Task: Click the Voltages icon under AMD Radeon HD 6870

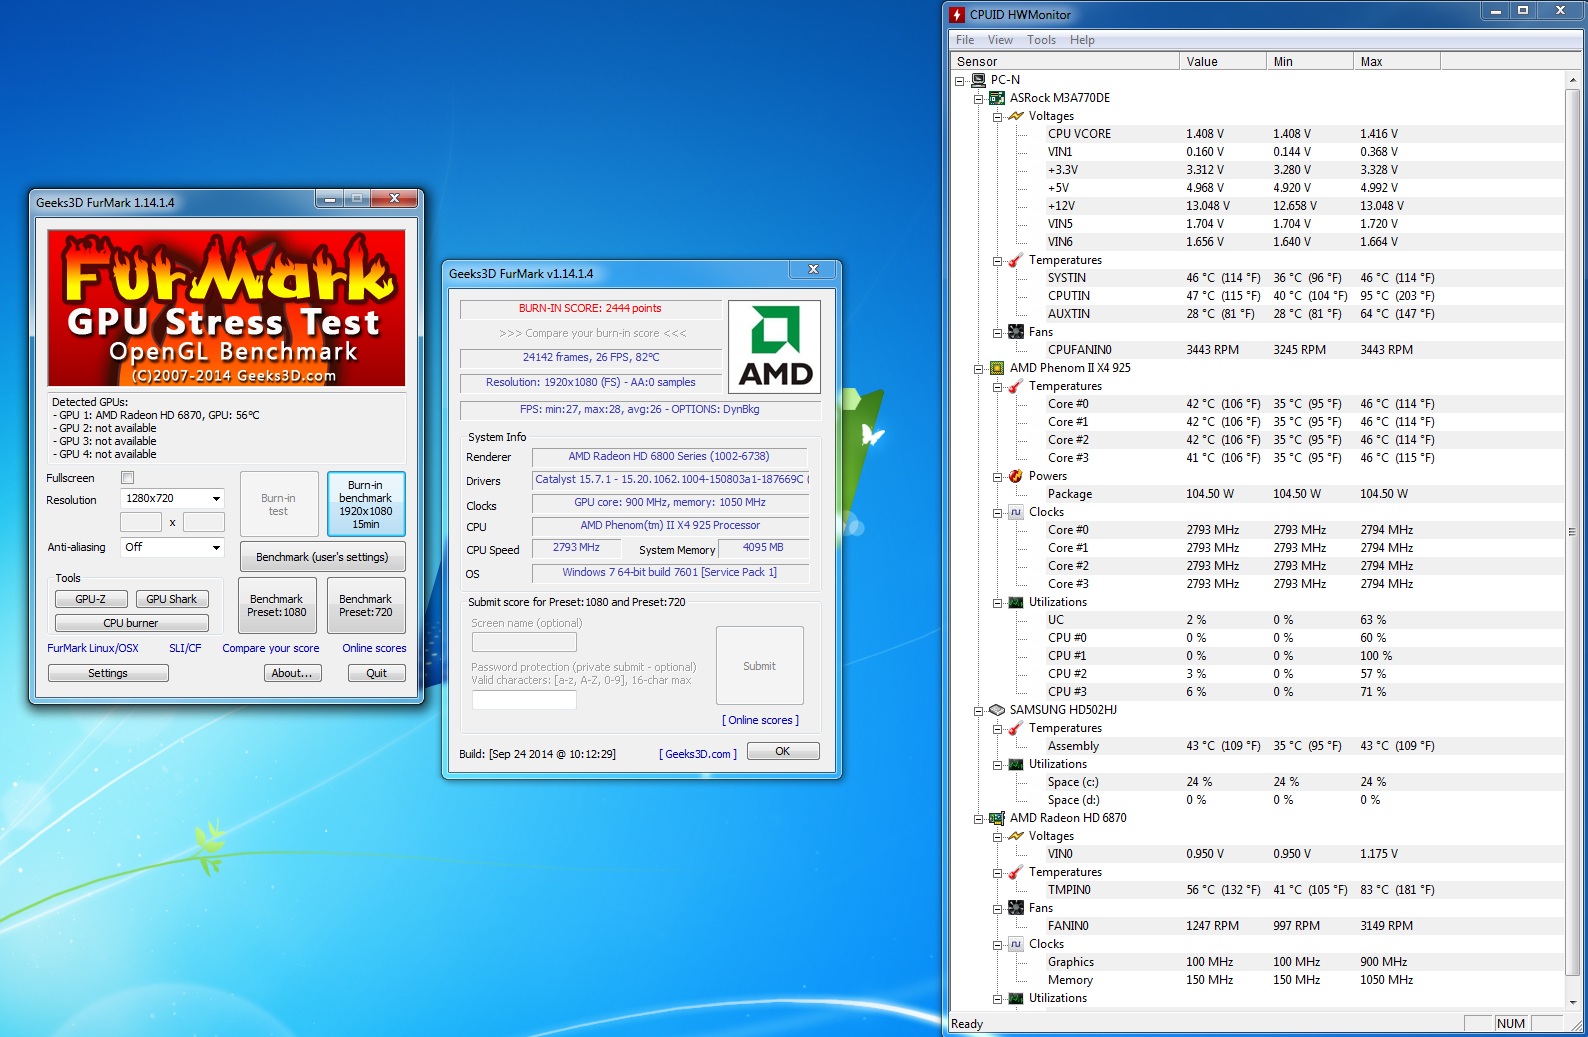Action: pos(1016,836)
